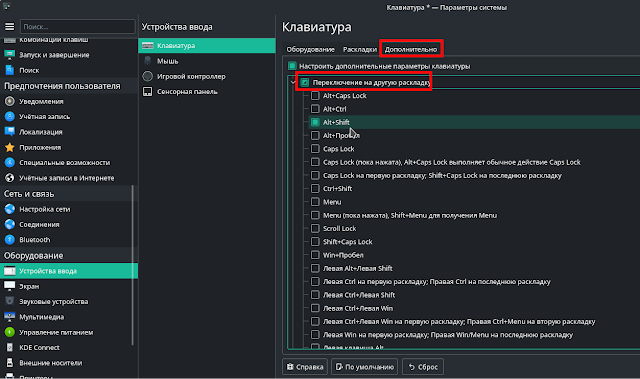Open Notifications bell icon in sidebar
This screenshot has width=640, height=379.
(9, 101)
